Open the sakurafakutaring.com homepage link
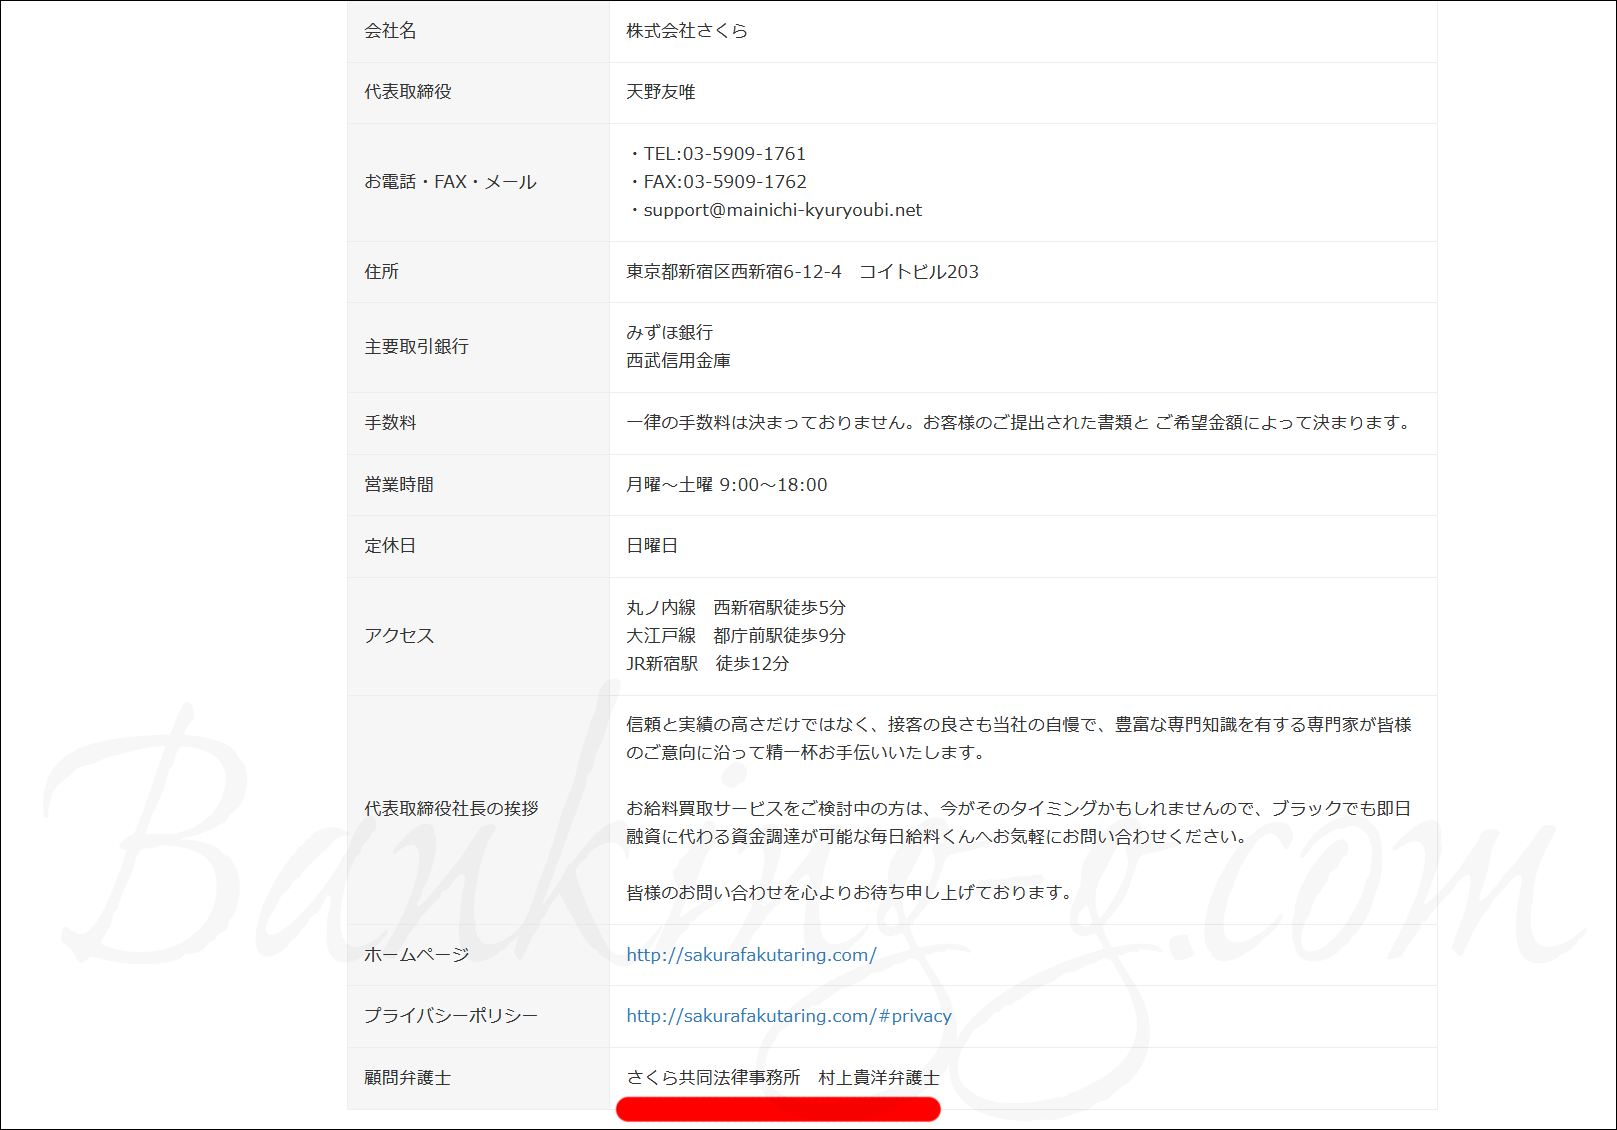Image resolution: width=1617 pixels, height=1130 pixels. click(751, 955)
